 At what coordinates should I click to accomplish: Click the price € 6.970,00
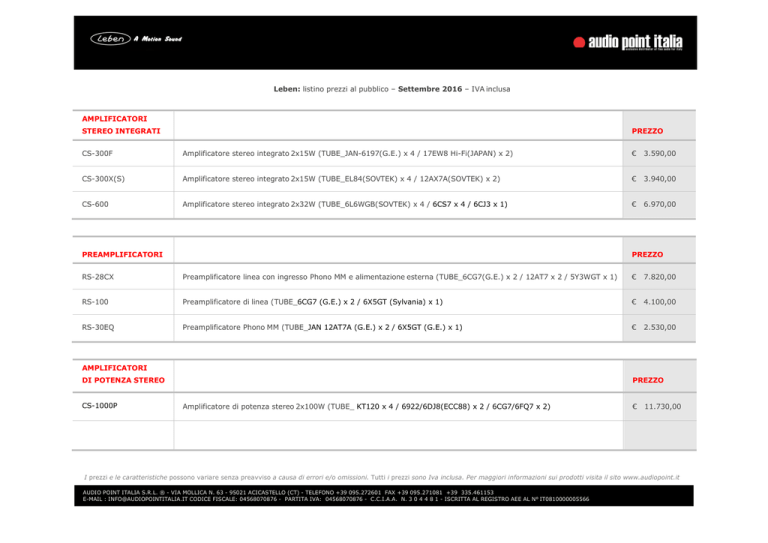point(653,204)
